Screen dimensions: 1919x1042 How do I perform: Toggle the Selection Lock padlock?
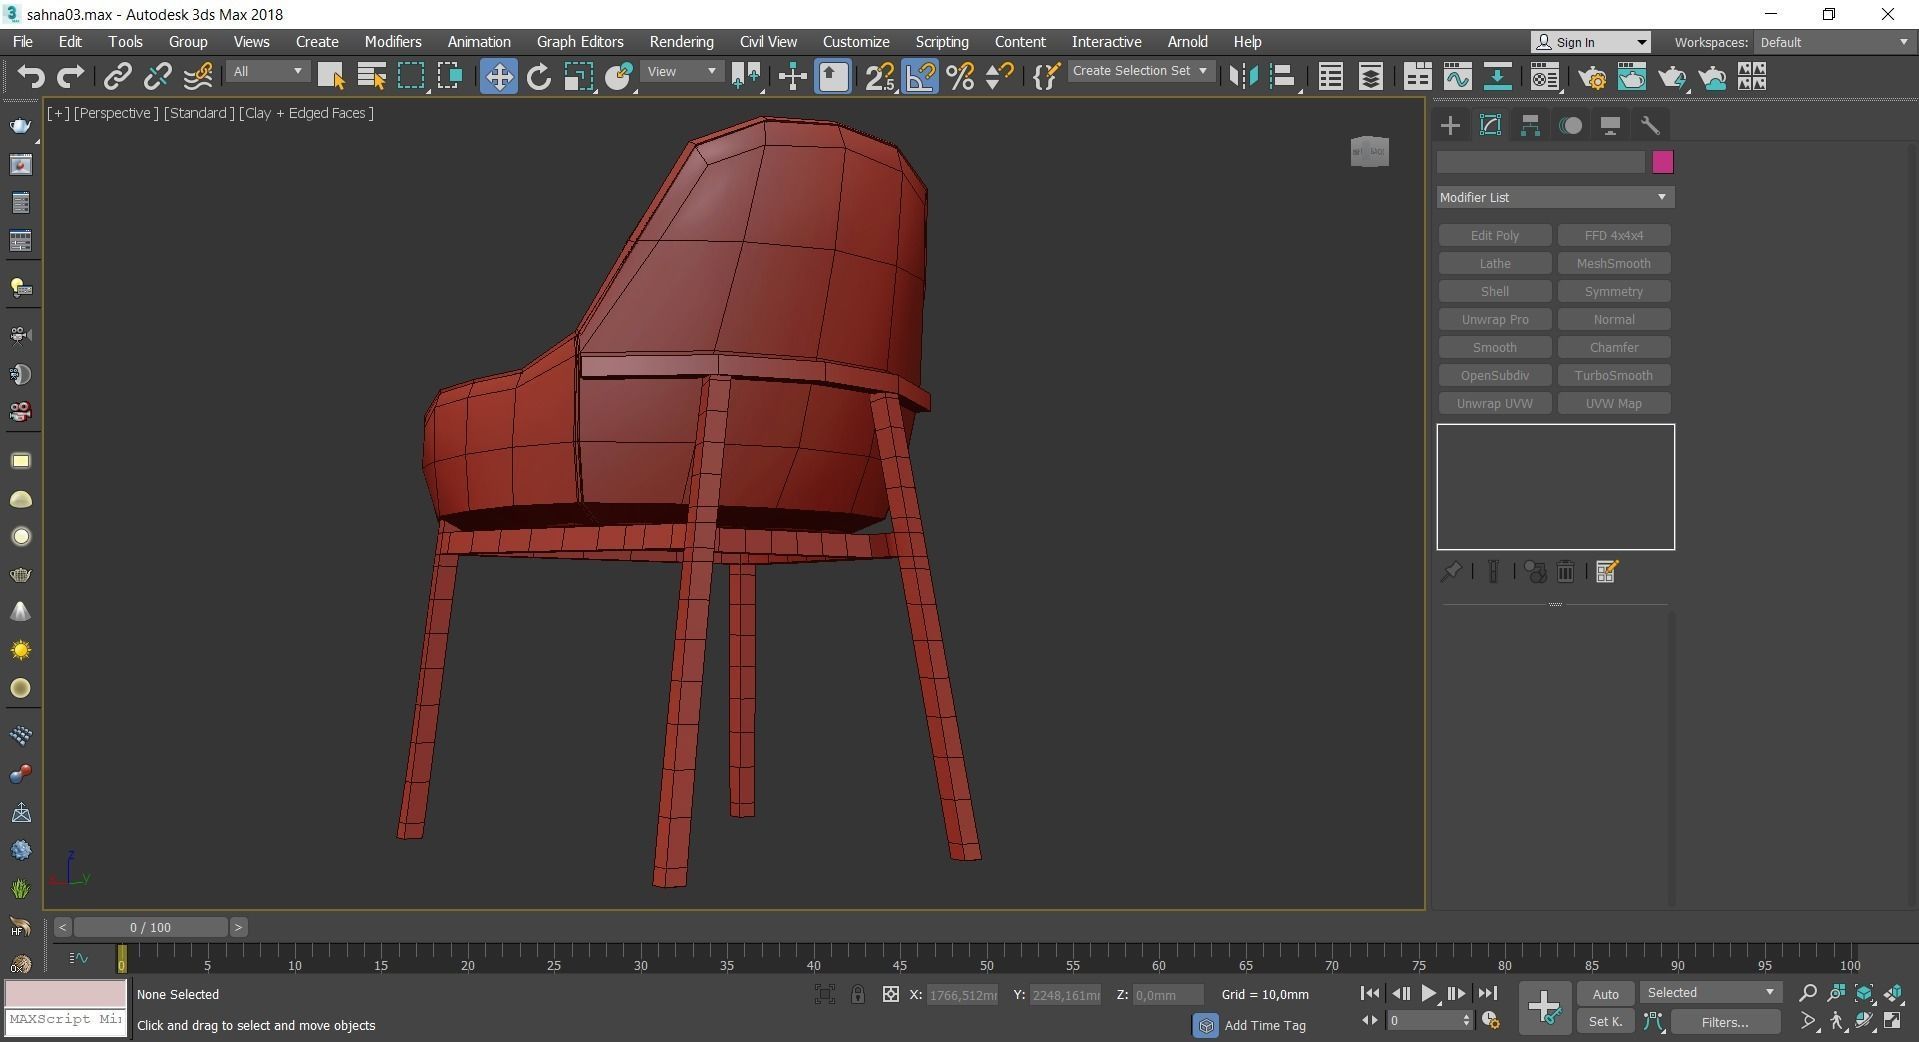point(857,994)
